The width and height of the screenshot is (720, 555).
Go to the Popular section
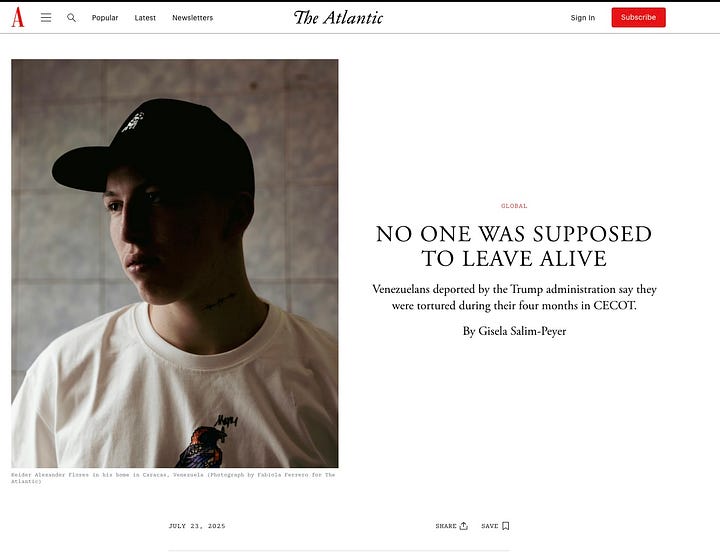[105, 17]
